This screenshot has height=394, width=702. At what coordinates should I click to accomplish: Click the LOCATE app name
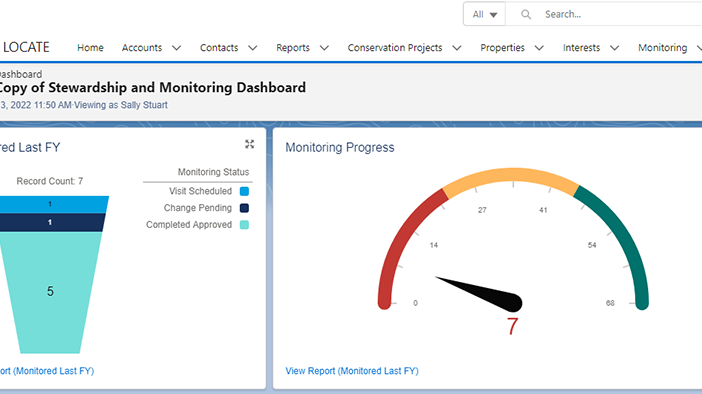(26, 47)
